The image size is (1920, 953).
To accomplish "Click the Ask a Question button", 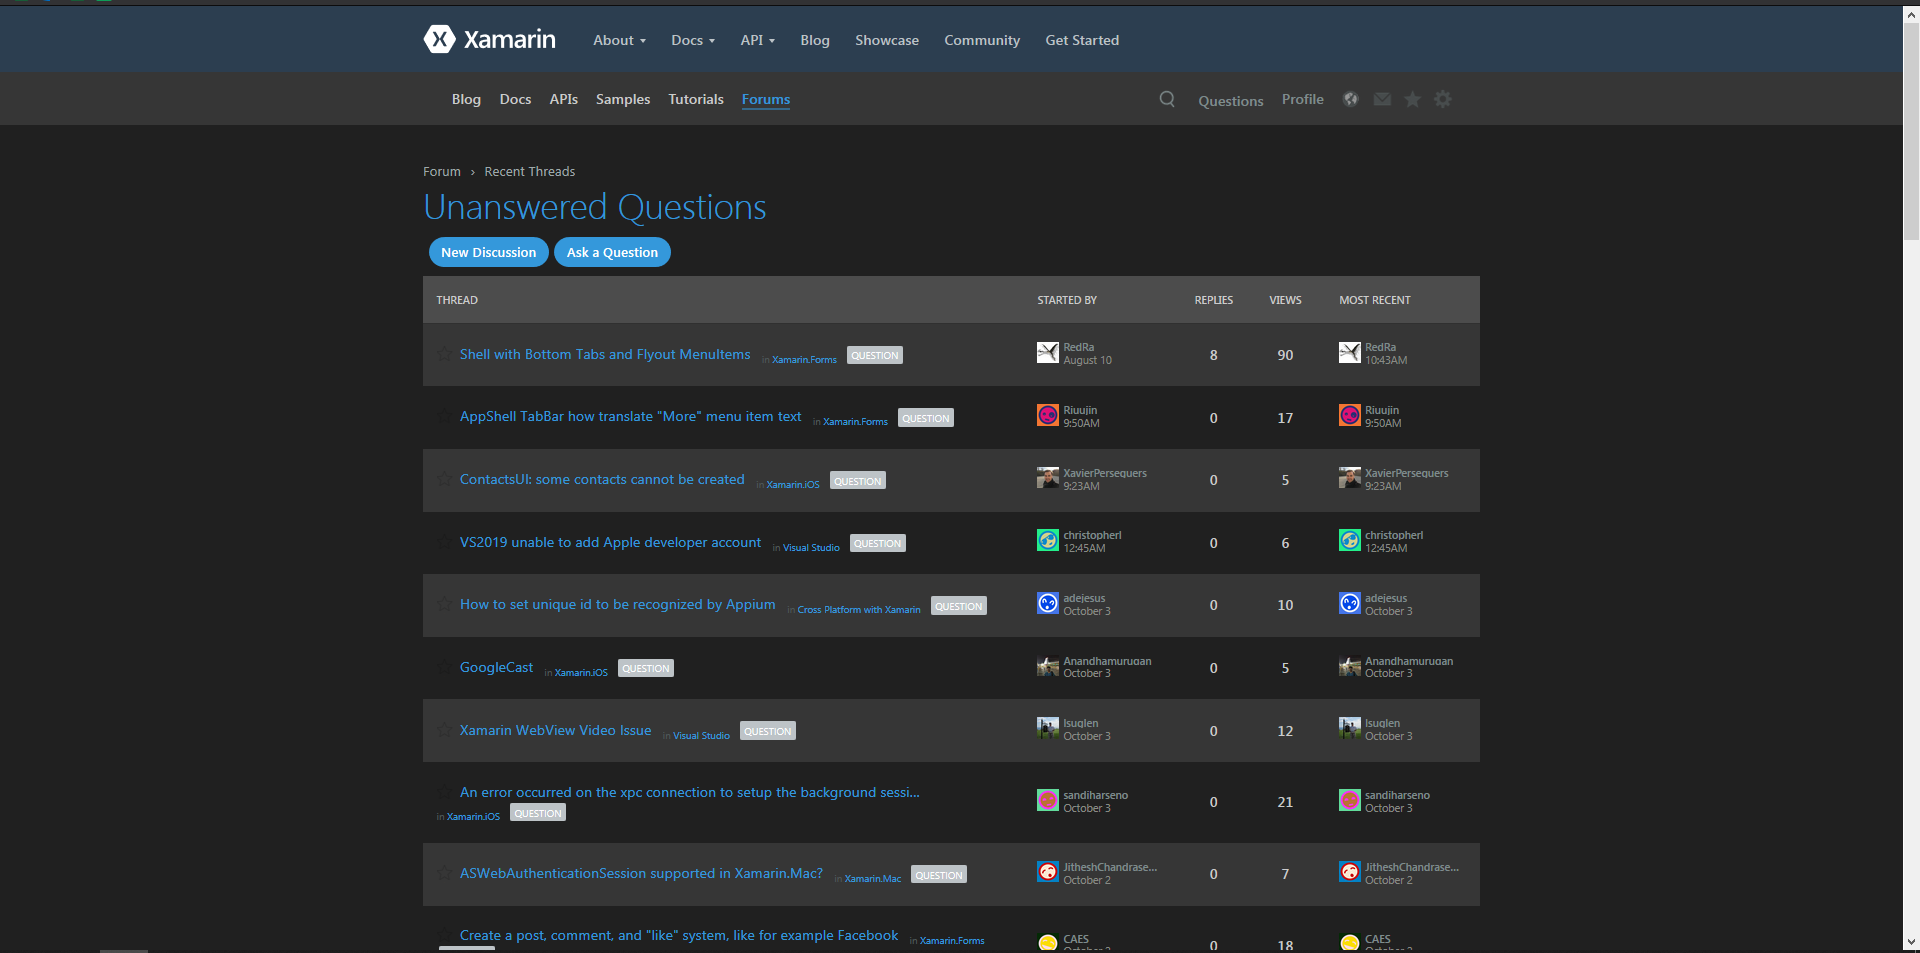I will point(612,252).
